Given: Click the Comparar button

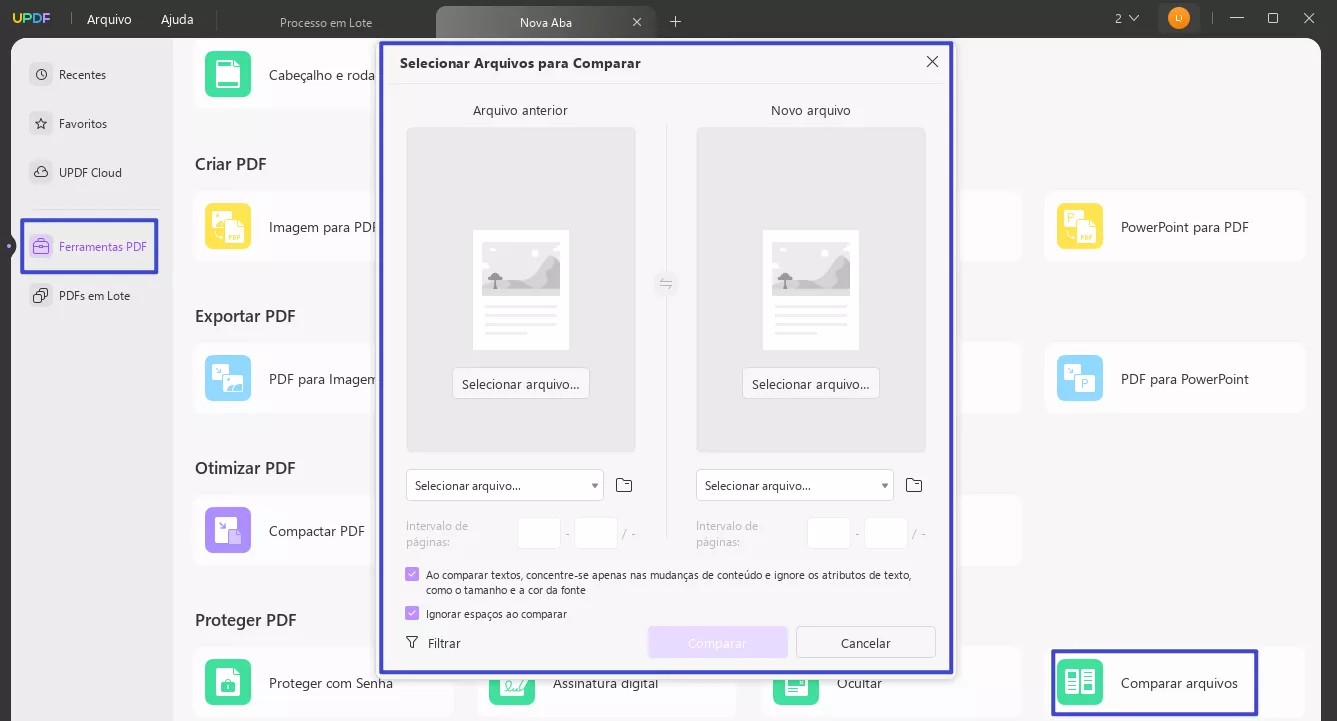Looking at the screenshot, I should coord(718,643).
